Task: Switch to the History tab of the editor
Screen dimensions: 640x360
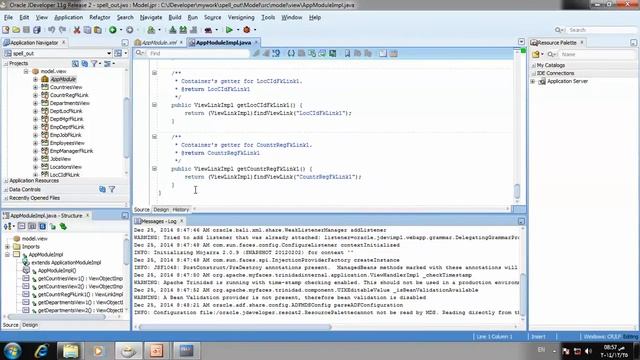Action: (180, 209)
